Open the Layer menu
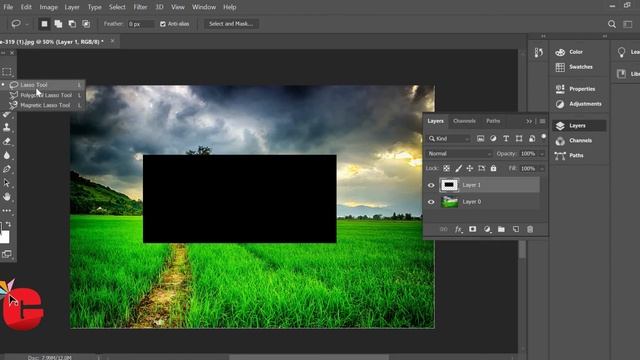 tap(72, 7)
